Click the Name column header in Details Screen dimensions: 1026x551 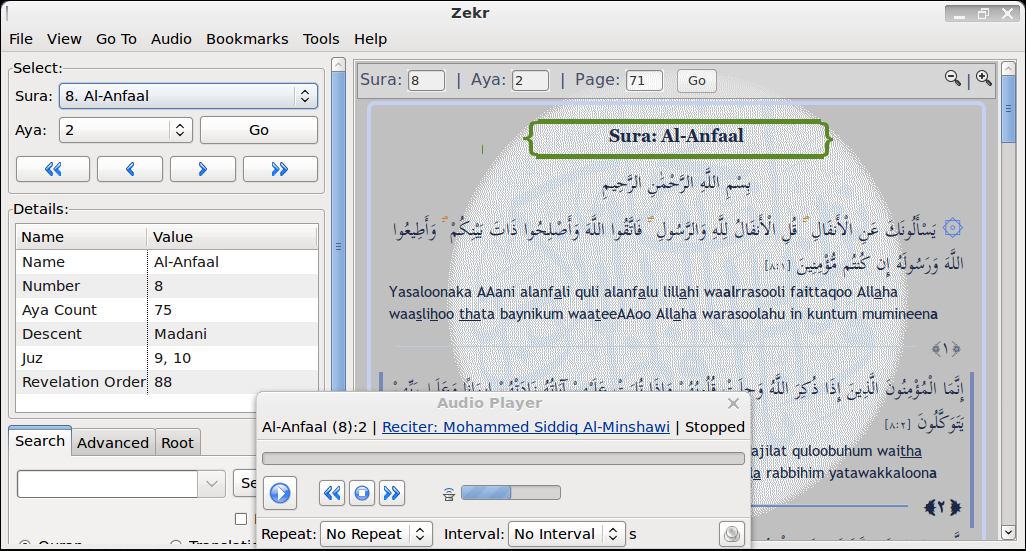click(x=81, y=237)
